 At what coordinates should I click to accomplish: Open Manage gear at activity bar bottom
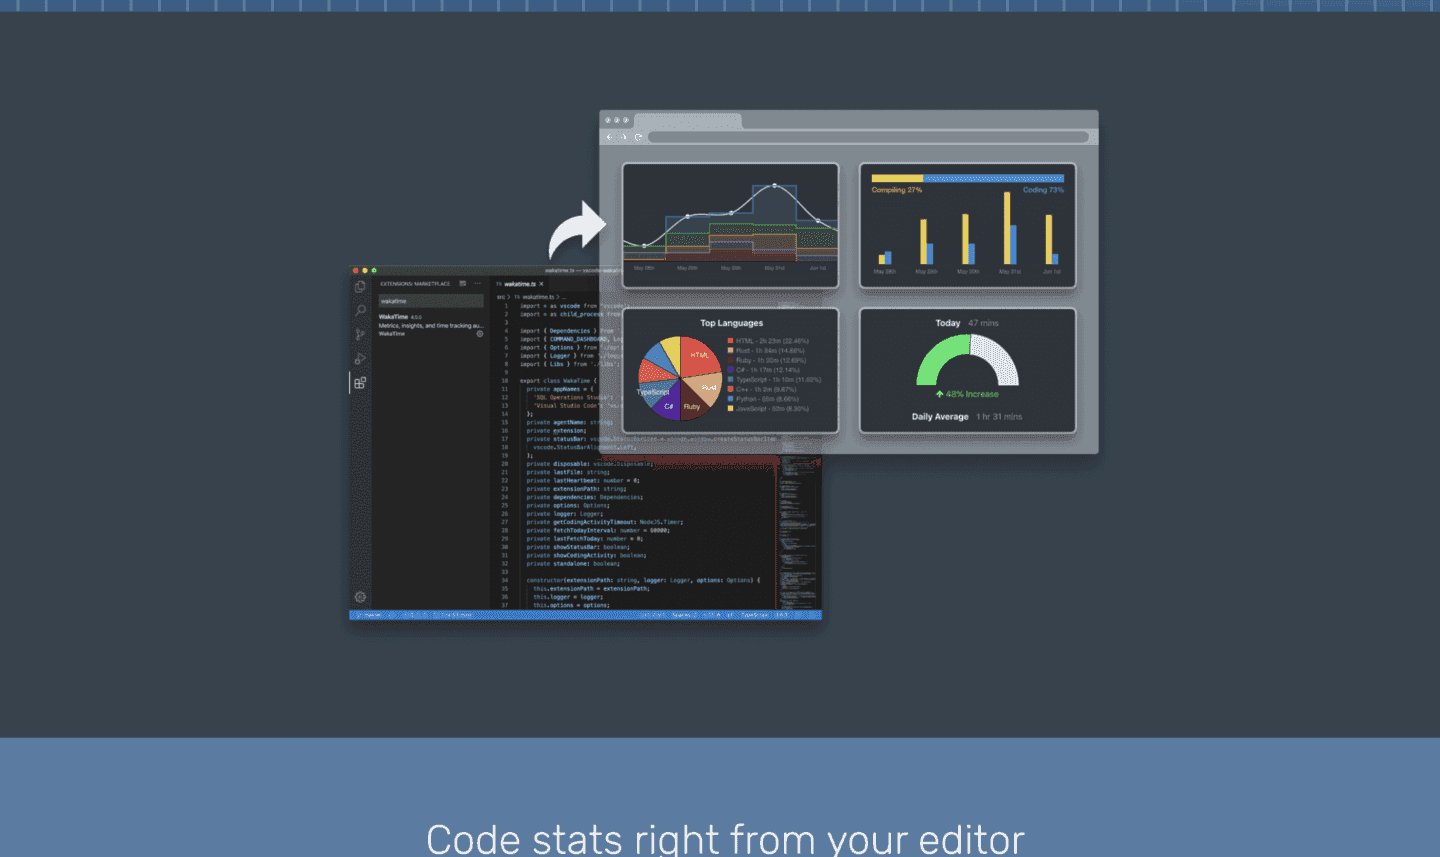(x=360, y=597)
